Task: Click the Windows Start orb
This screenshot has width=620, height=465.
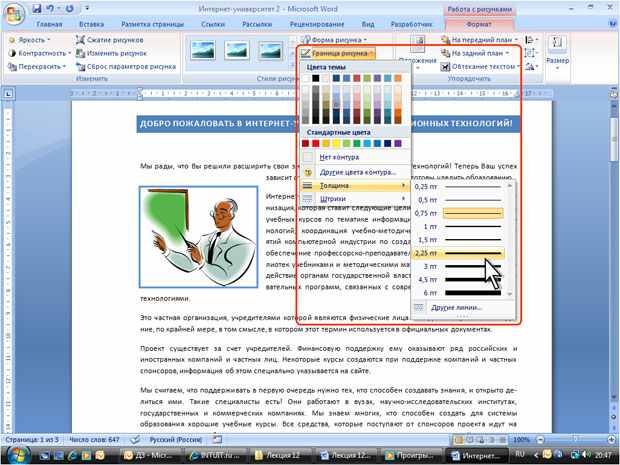Action: pos(17,455)
